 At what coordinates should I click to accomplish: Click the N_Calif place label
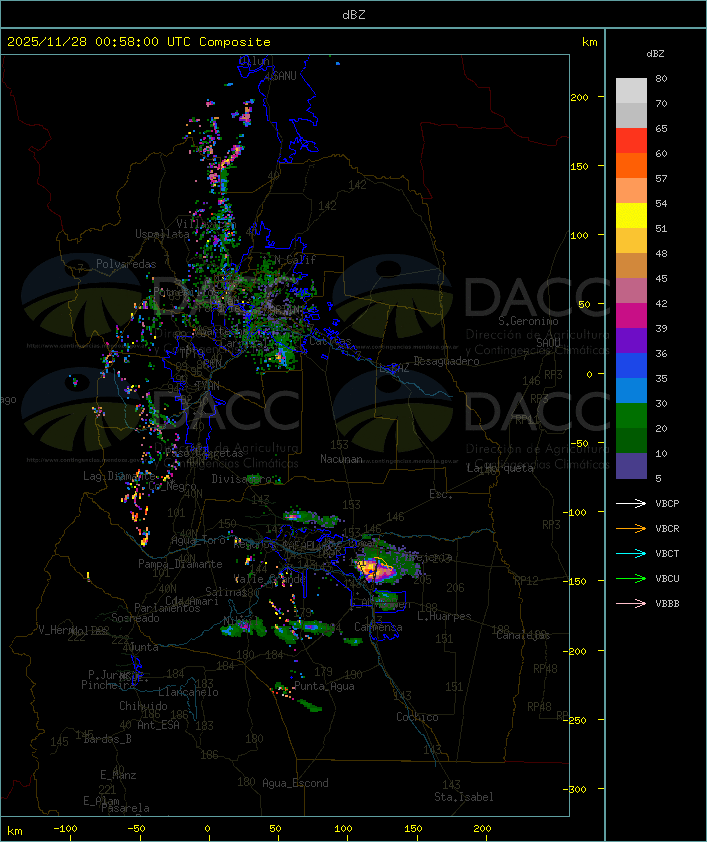click(295, 260)
